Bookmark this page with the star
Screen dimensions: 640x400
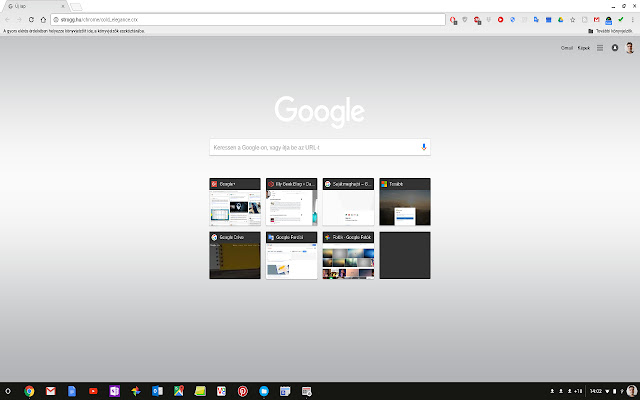pos(573,20)
